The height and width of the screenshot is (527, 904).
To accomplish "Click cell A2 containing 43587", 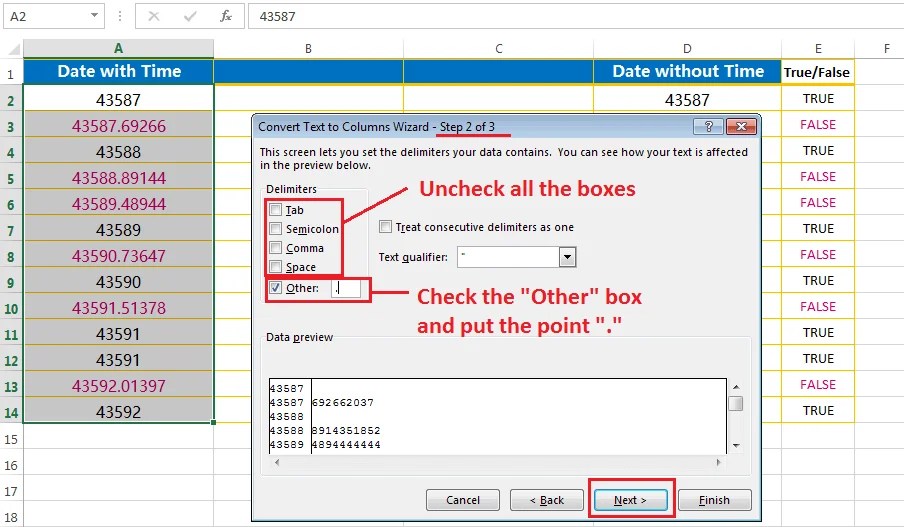I will 118,100.
